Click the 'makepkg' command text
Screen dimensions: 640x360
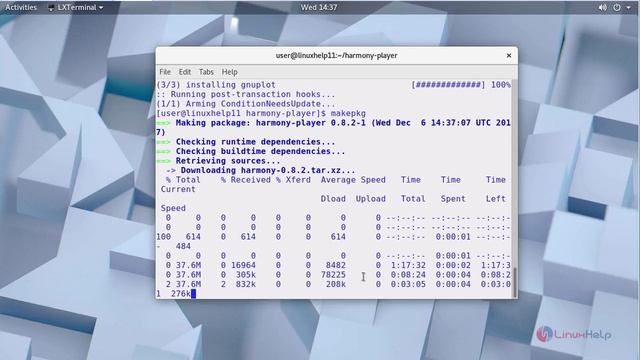pos(348,113)
